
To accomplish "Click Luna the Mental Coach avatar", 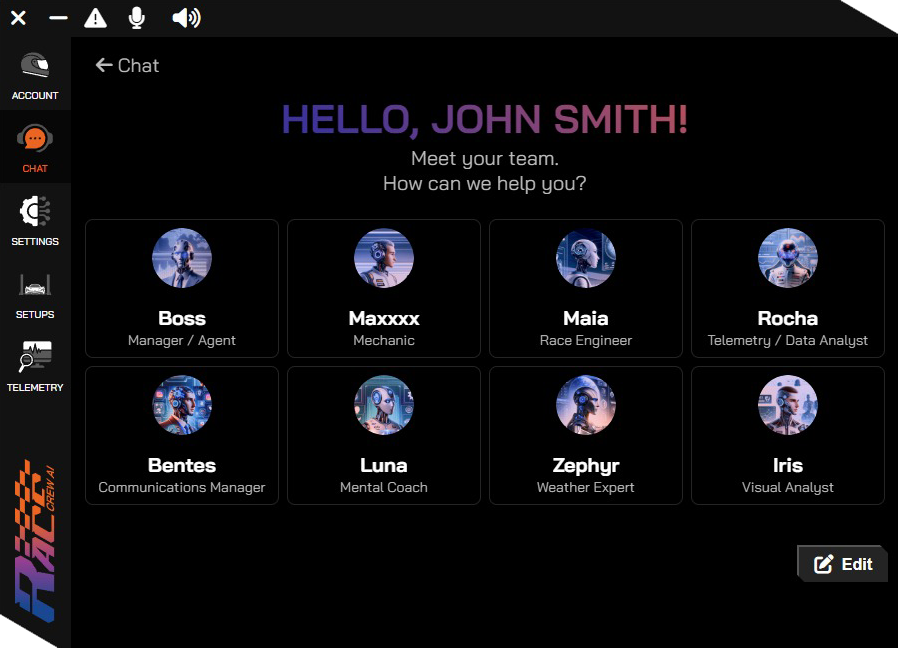I will point(384,405).
